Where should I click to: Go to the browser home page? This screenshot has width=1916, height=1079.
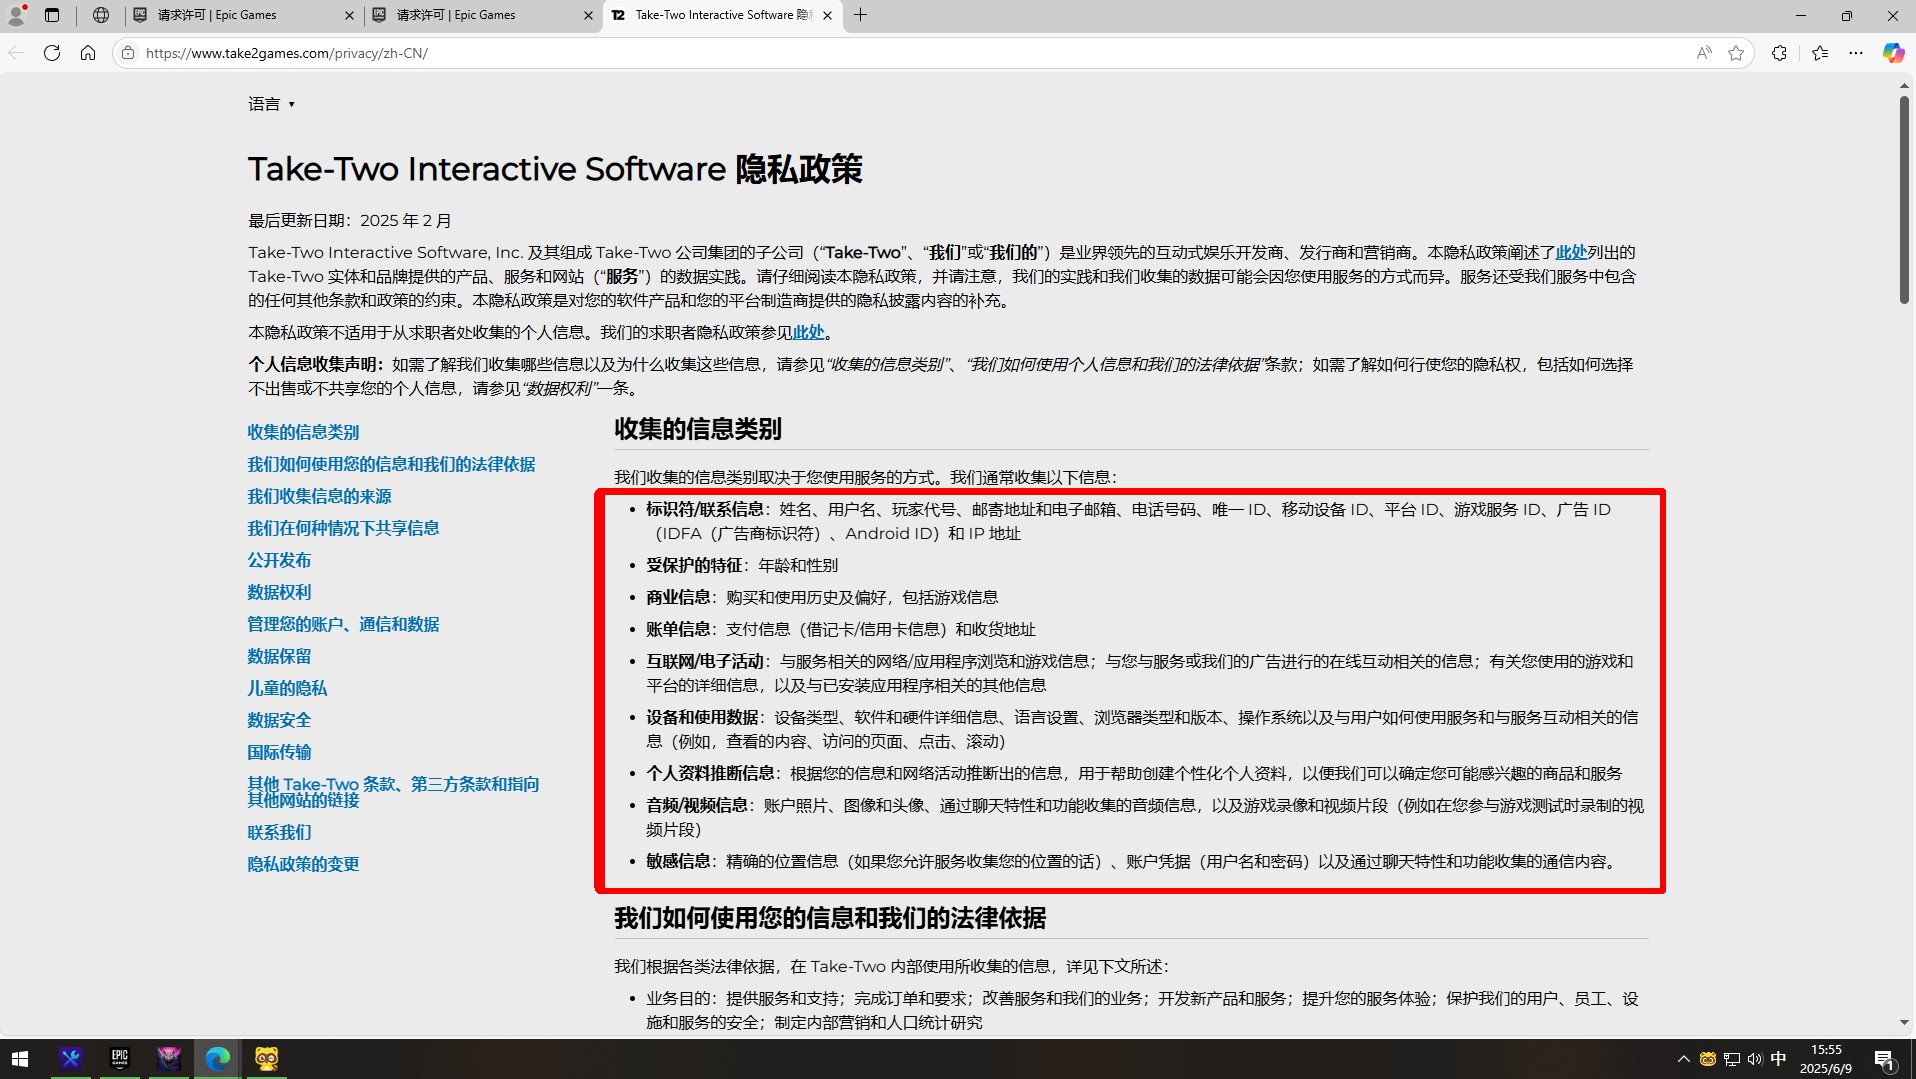click(x=88, y=53)
